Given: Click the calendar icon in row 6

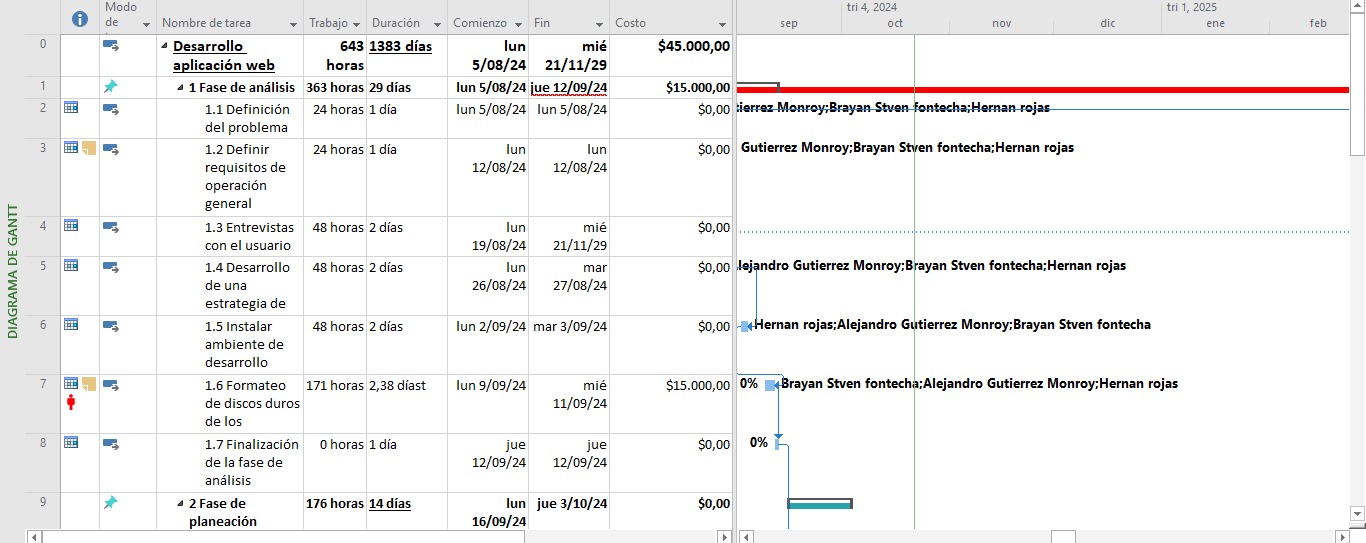Looking at the screenshot, I should [x=71, y=324].
